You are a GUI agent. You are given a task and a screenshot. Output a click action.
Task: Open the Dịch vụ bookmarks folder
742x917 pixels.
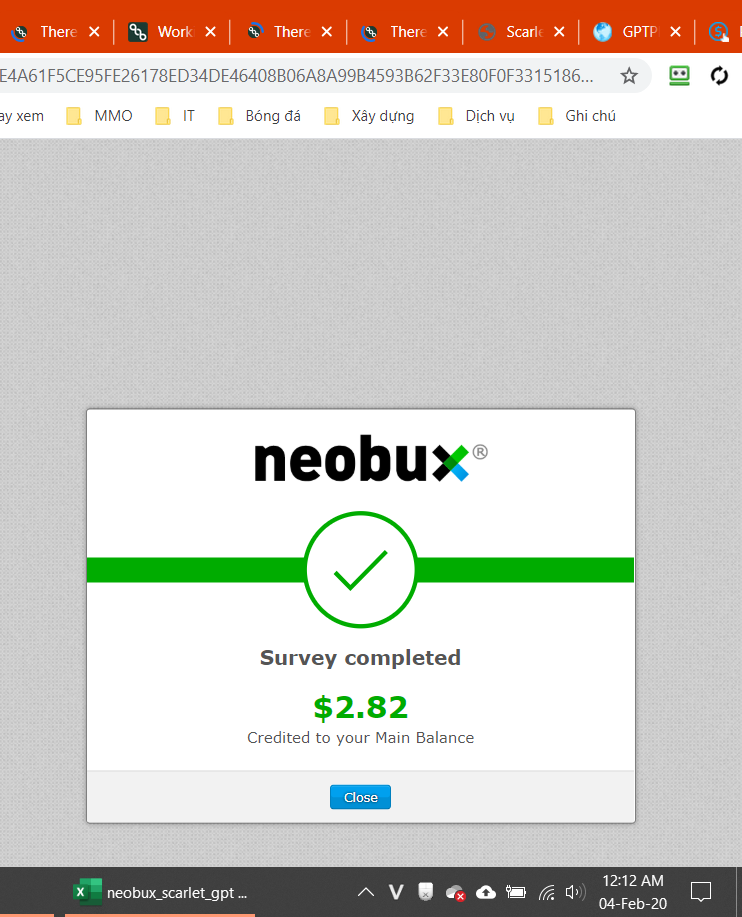tap(476, 116)
